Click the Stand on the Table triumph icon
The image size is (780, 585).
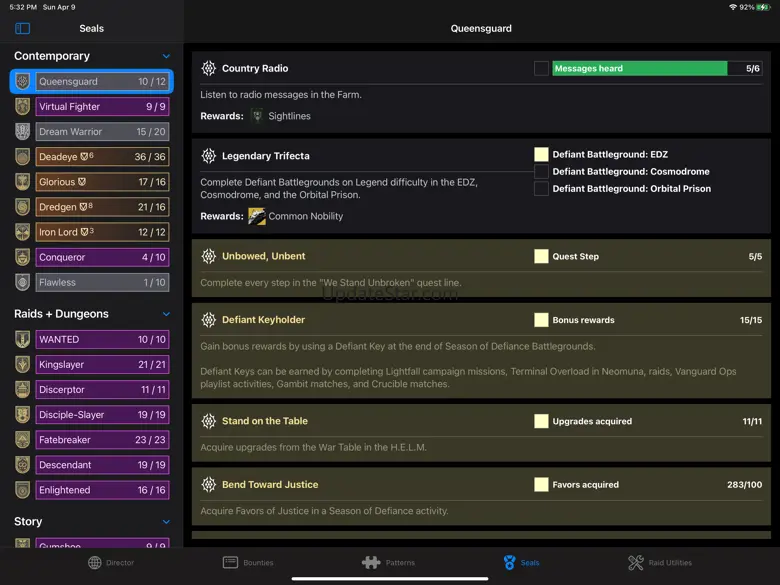coord(208,421)
